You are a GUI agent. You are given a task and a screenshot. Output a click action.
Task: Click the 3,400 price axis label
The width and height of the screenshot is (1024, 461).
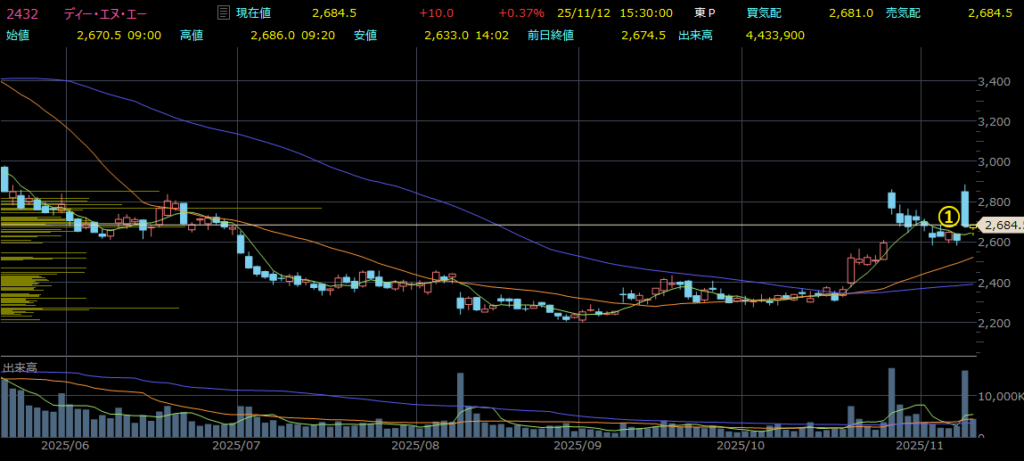point(997,81)
